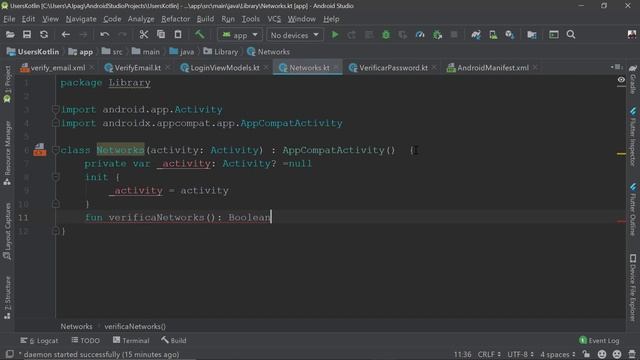Open the Flutter Outline side panel
The image size is (640, 360).
click(633, 209)
